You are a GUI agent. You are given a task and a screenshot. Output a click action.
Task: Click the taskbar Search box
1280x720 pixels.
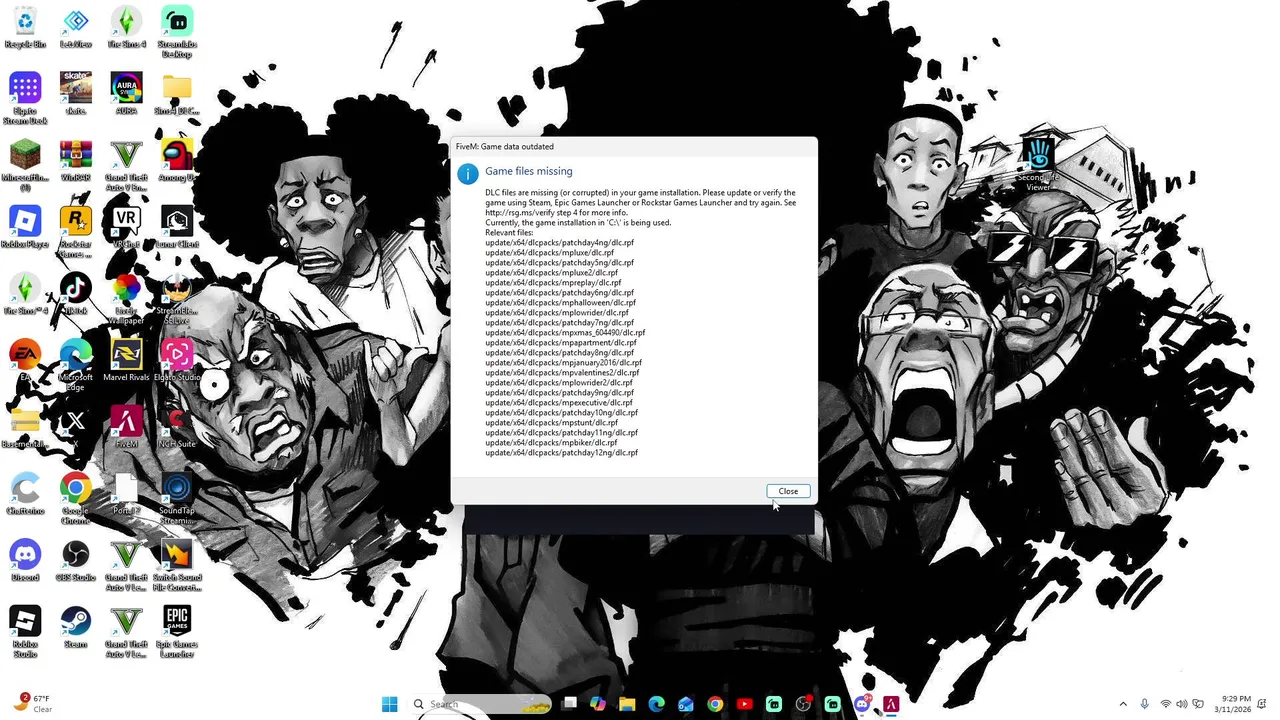[x=481, y=704]
